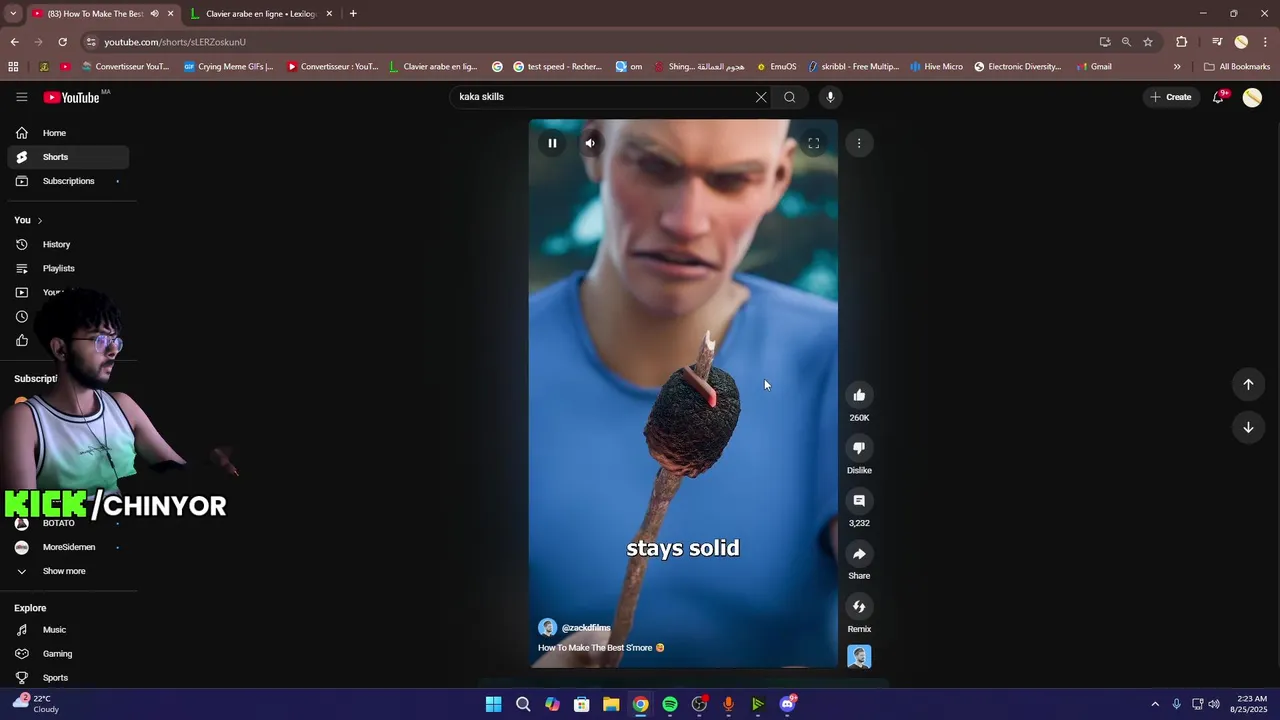Expand Show more subscriptions
Viewport: 1280px width, 720px height.
68,571
